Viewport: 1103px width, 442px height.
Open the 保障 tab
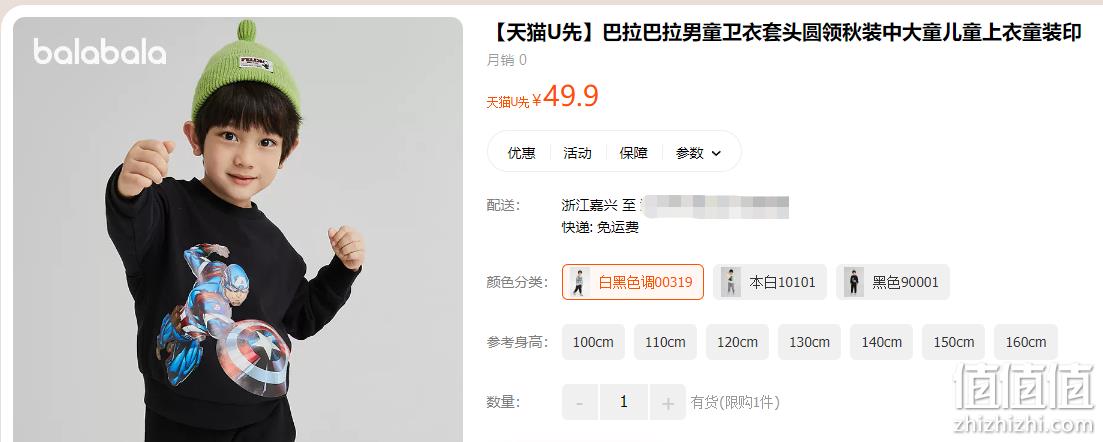coord(633,153)
